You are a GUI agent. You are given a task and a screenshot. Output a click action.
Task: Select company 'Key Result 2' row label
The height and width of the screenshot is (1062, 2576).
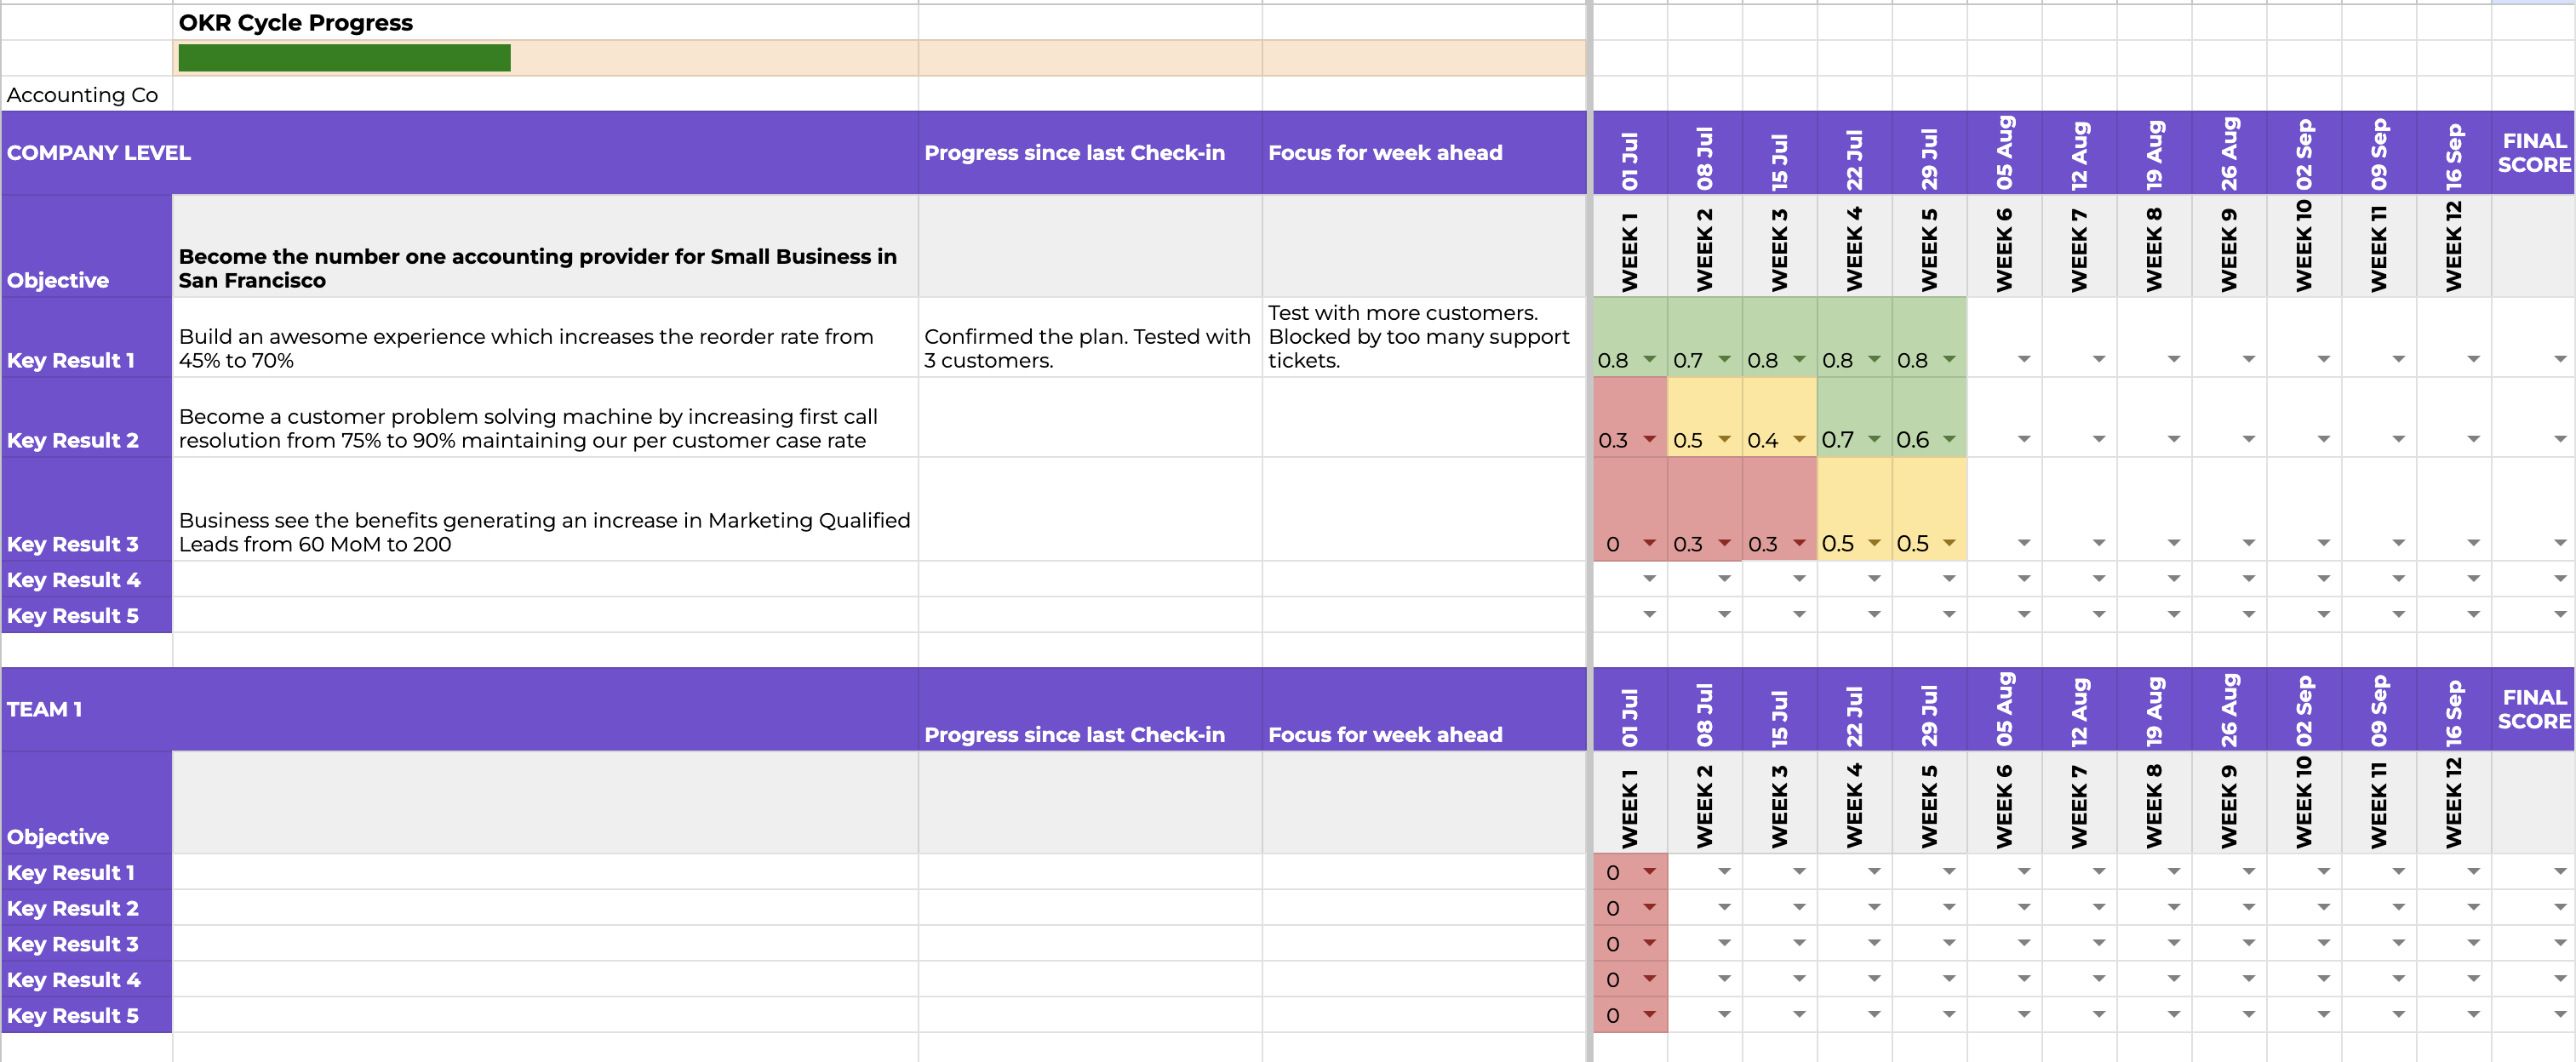tap(87, 417)
